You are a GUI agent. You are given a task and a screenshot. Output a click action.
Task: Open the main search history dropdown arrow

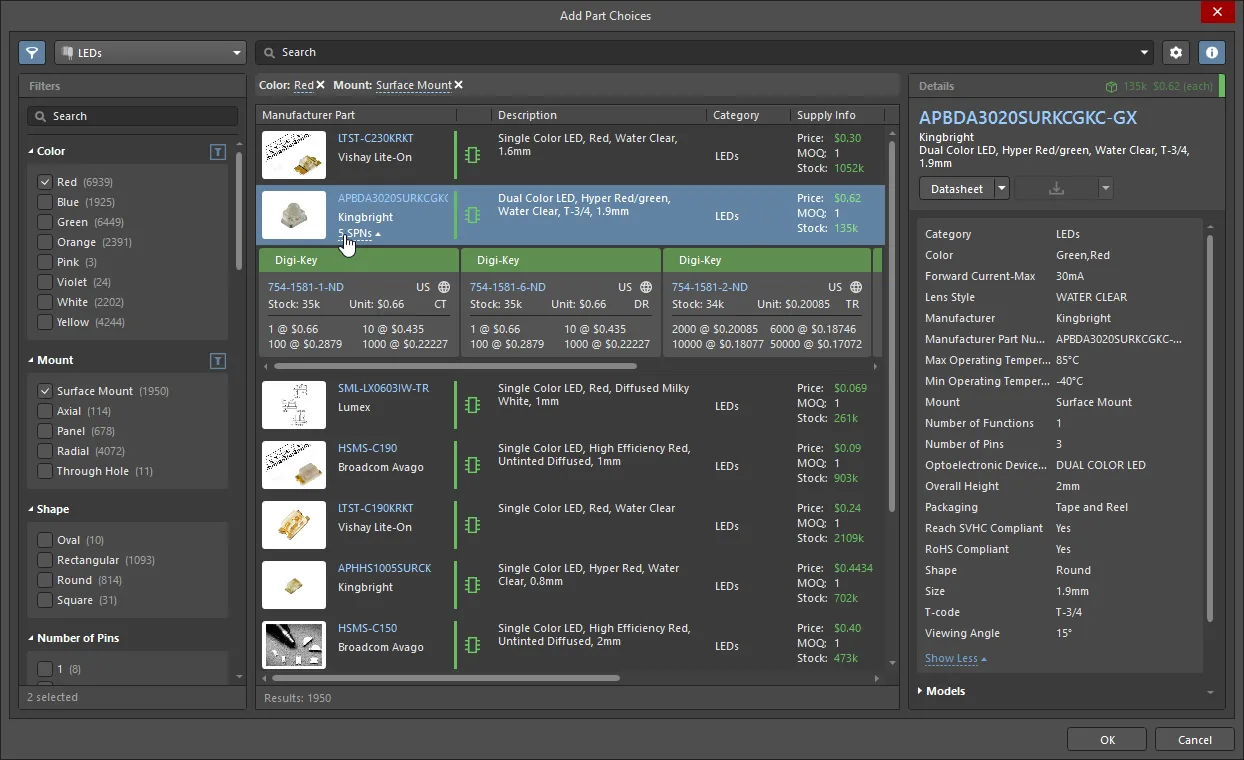(x=1145, y=52)
